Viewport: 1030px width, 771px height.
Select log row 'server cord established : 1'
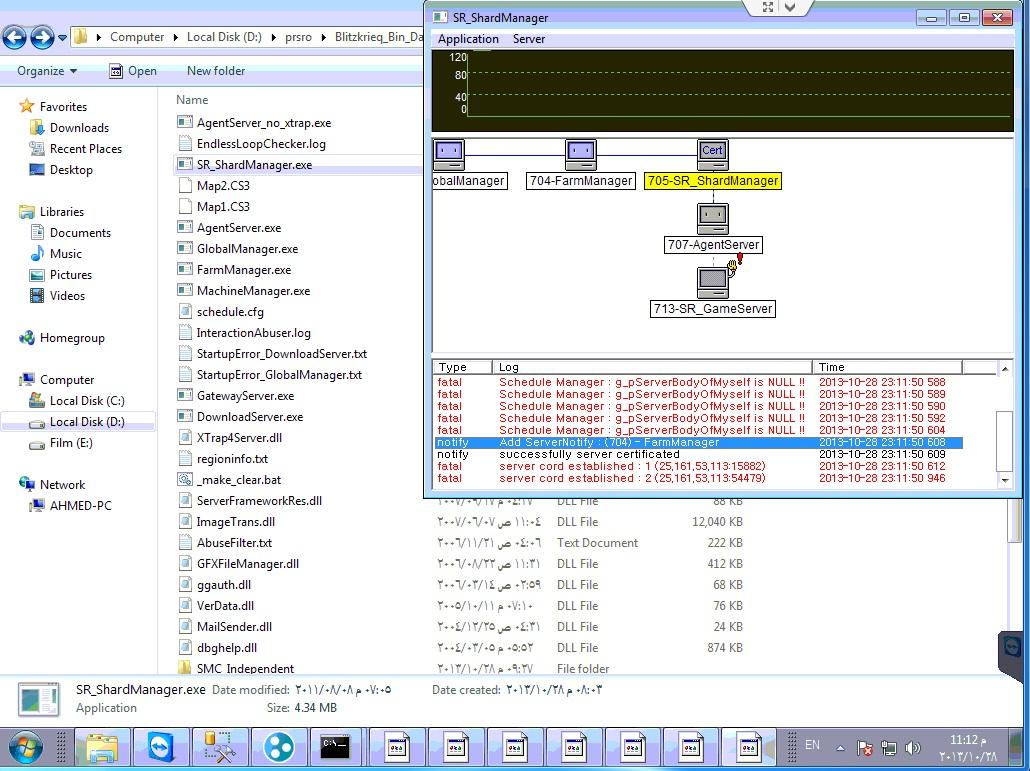pos(698,466)
